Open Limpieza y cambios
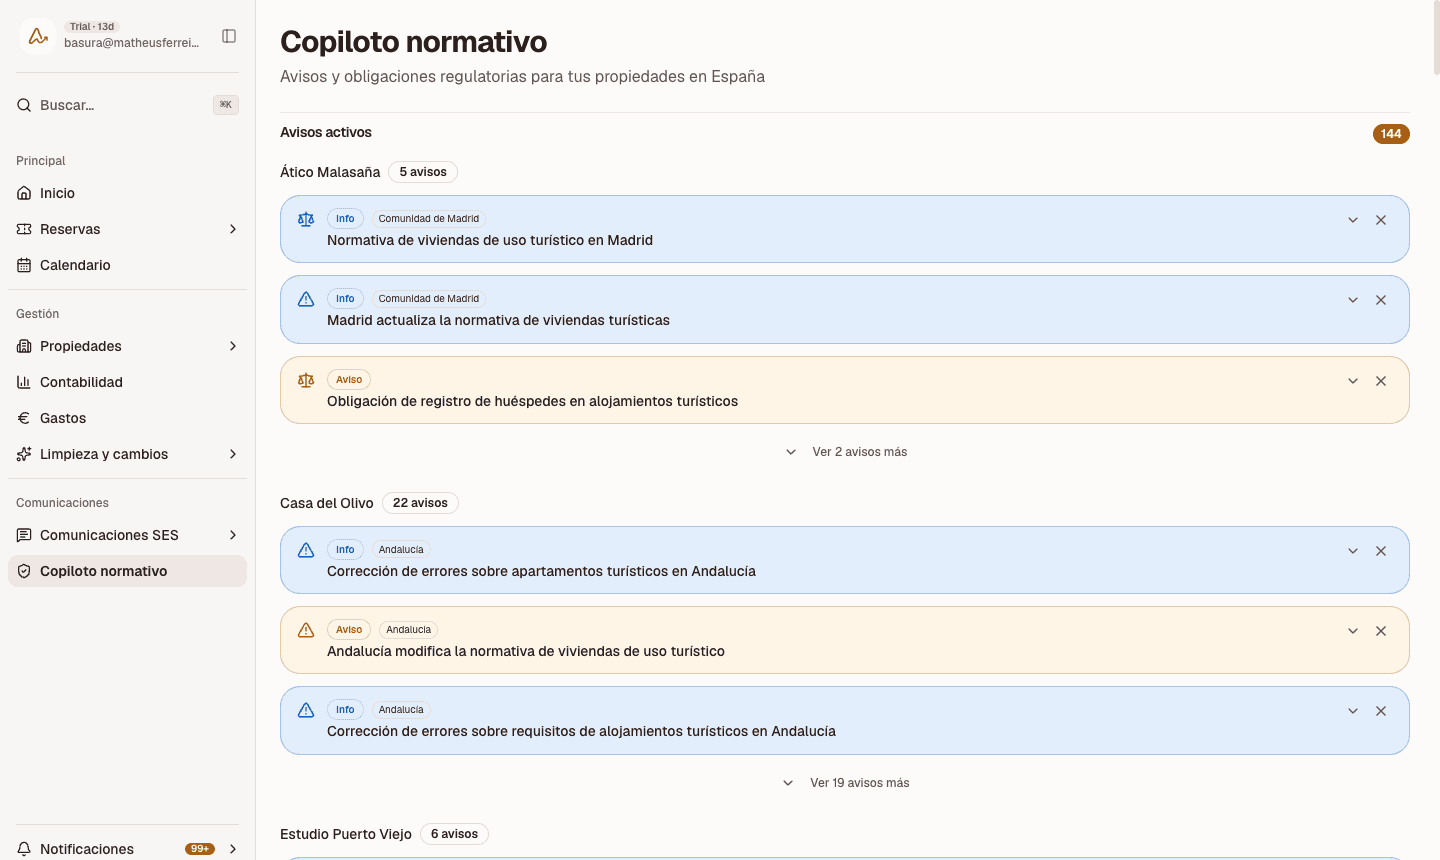 click(x=127, y=454)
